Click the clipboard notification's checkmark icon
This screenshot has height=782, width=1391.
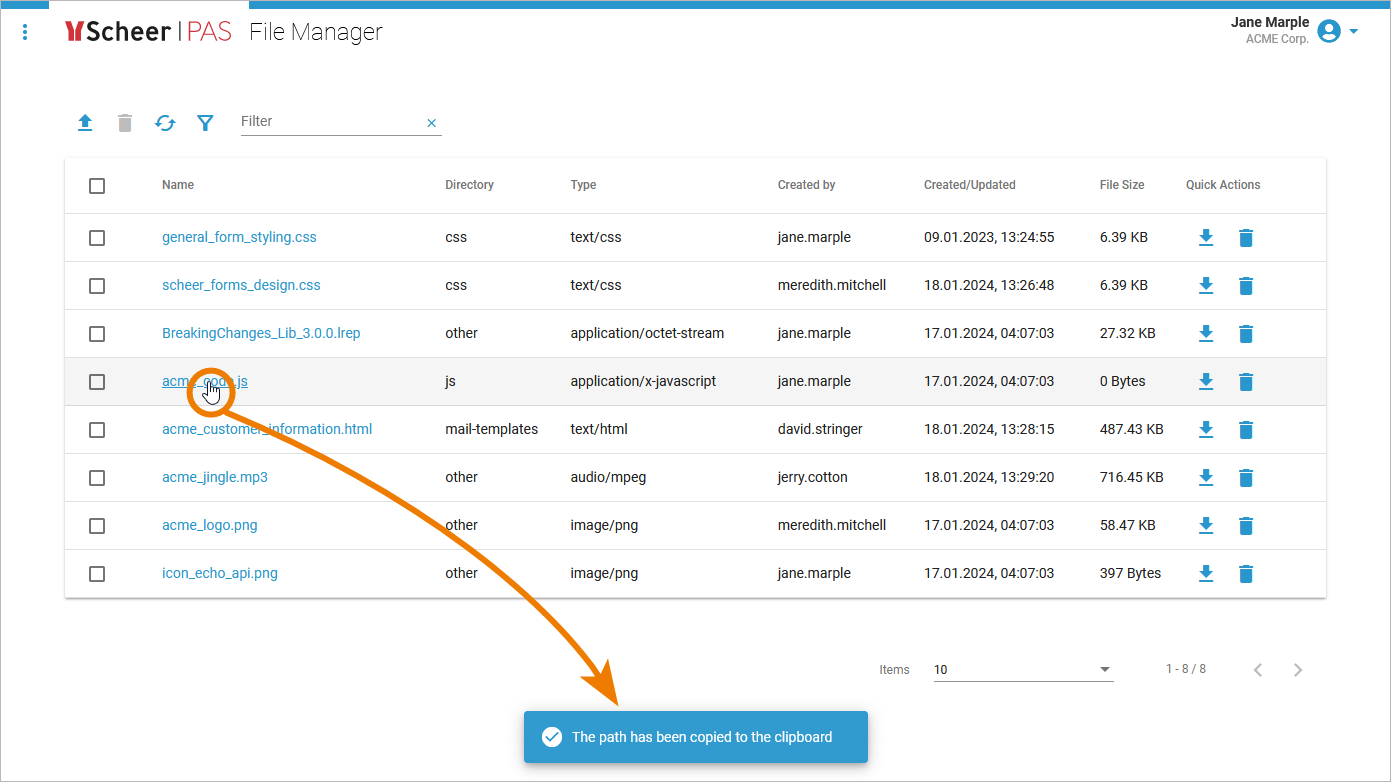coord(552,737)
